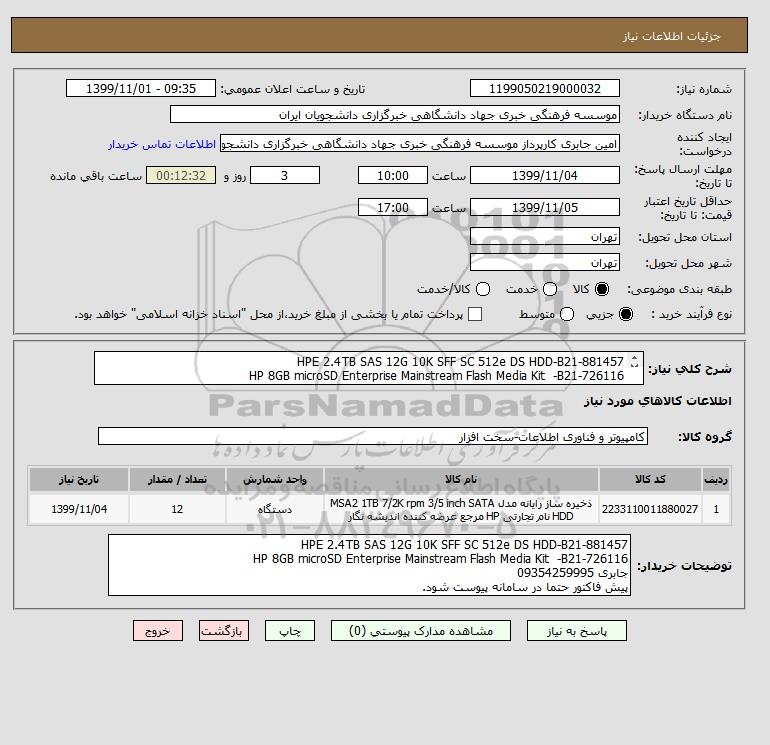Click the شماره نیاز field 1199050219000032
770x745 pixels.
545,88
